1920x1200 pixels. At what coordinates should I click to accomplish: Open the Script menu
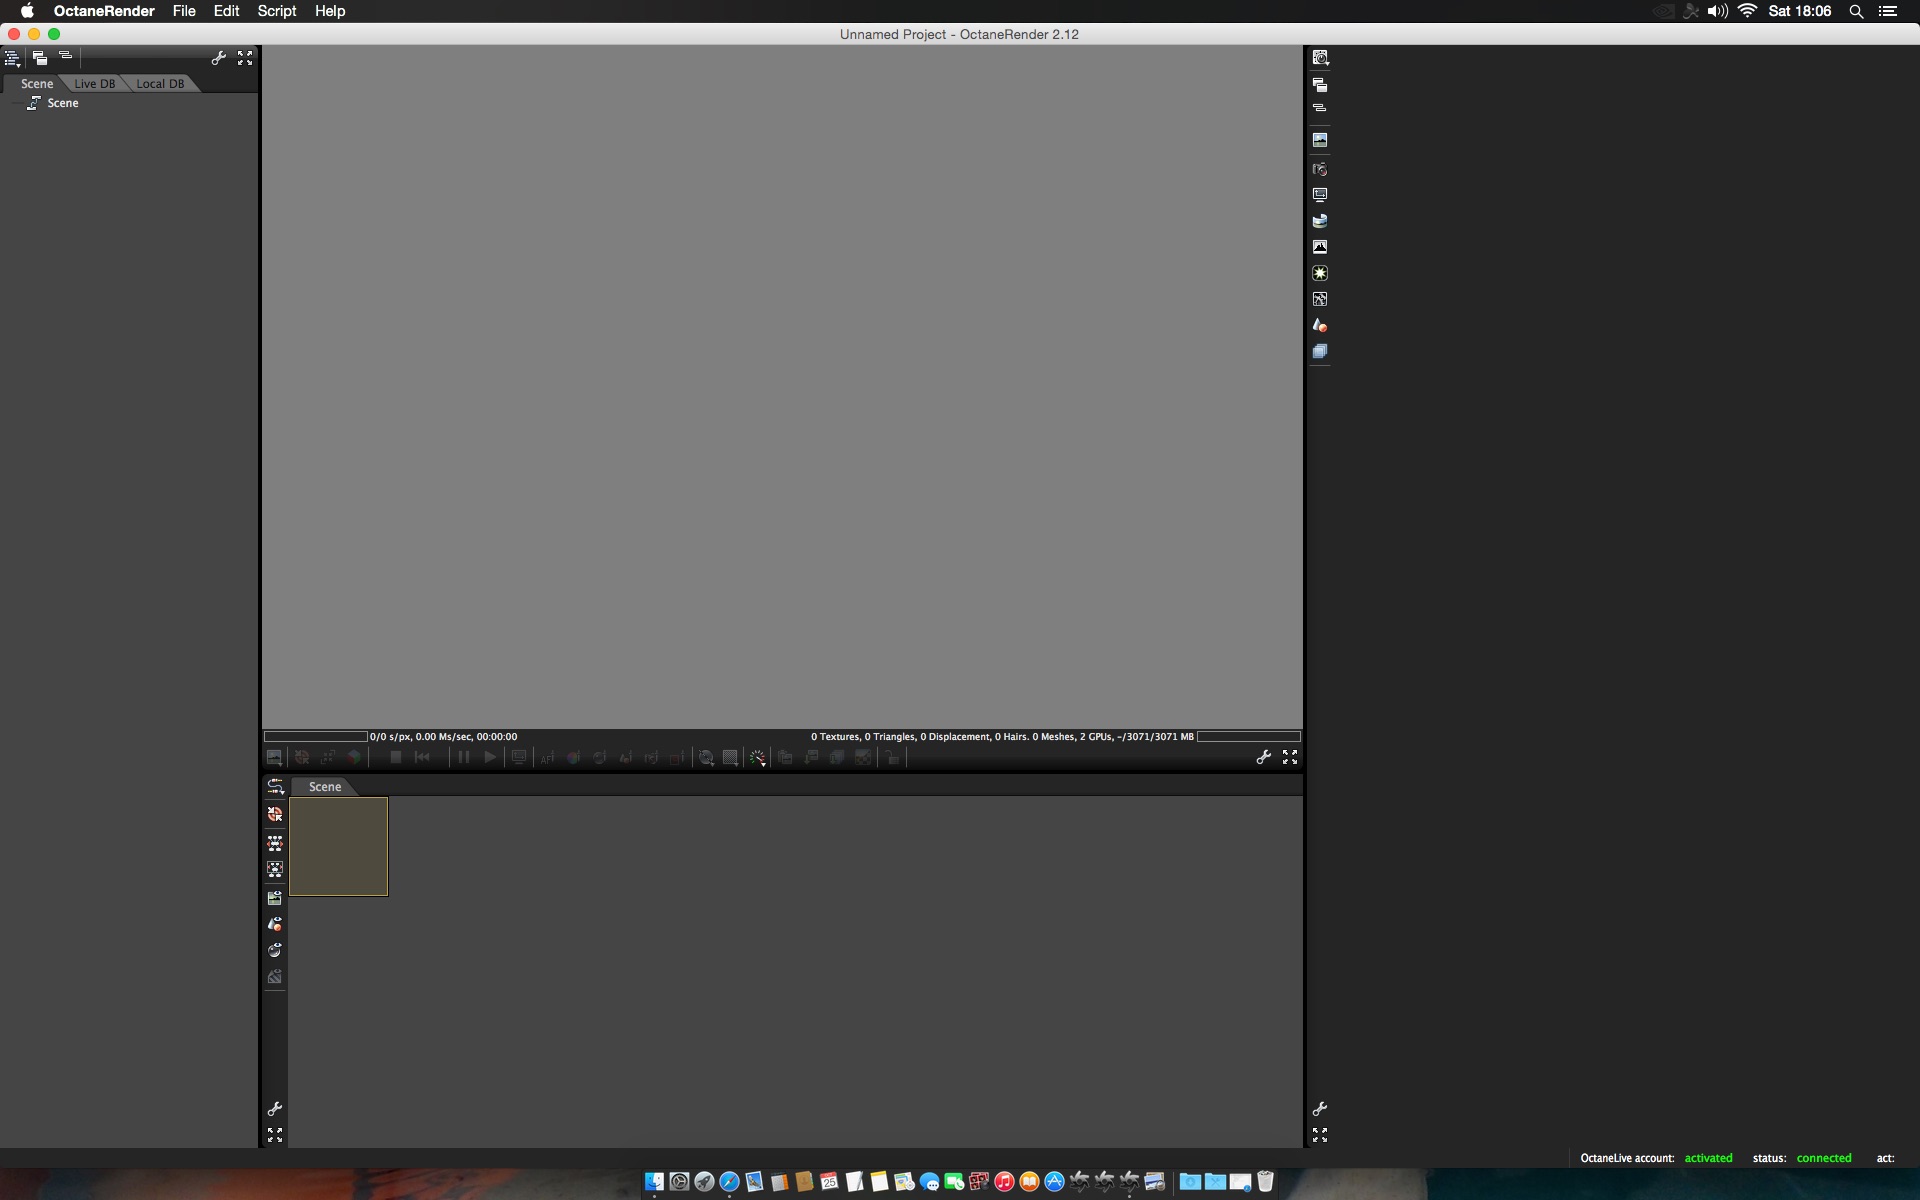click(276, 11)
